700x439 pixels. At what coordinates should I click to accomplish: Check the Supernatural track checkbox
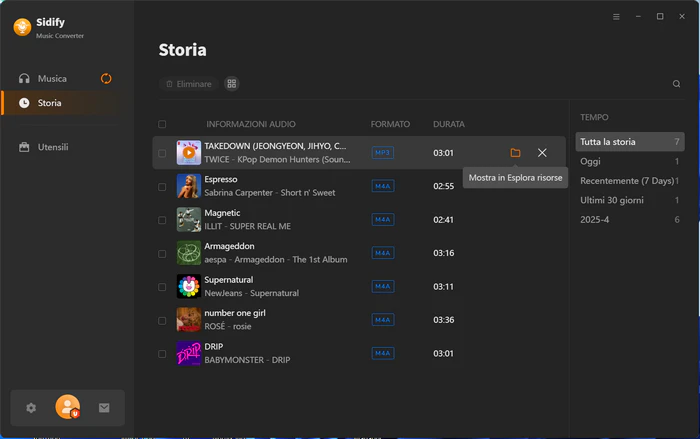point(162,287)
